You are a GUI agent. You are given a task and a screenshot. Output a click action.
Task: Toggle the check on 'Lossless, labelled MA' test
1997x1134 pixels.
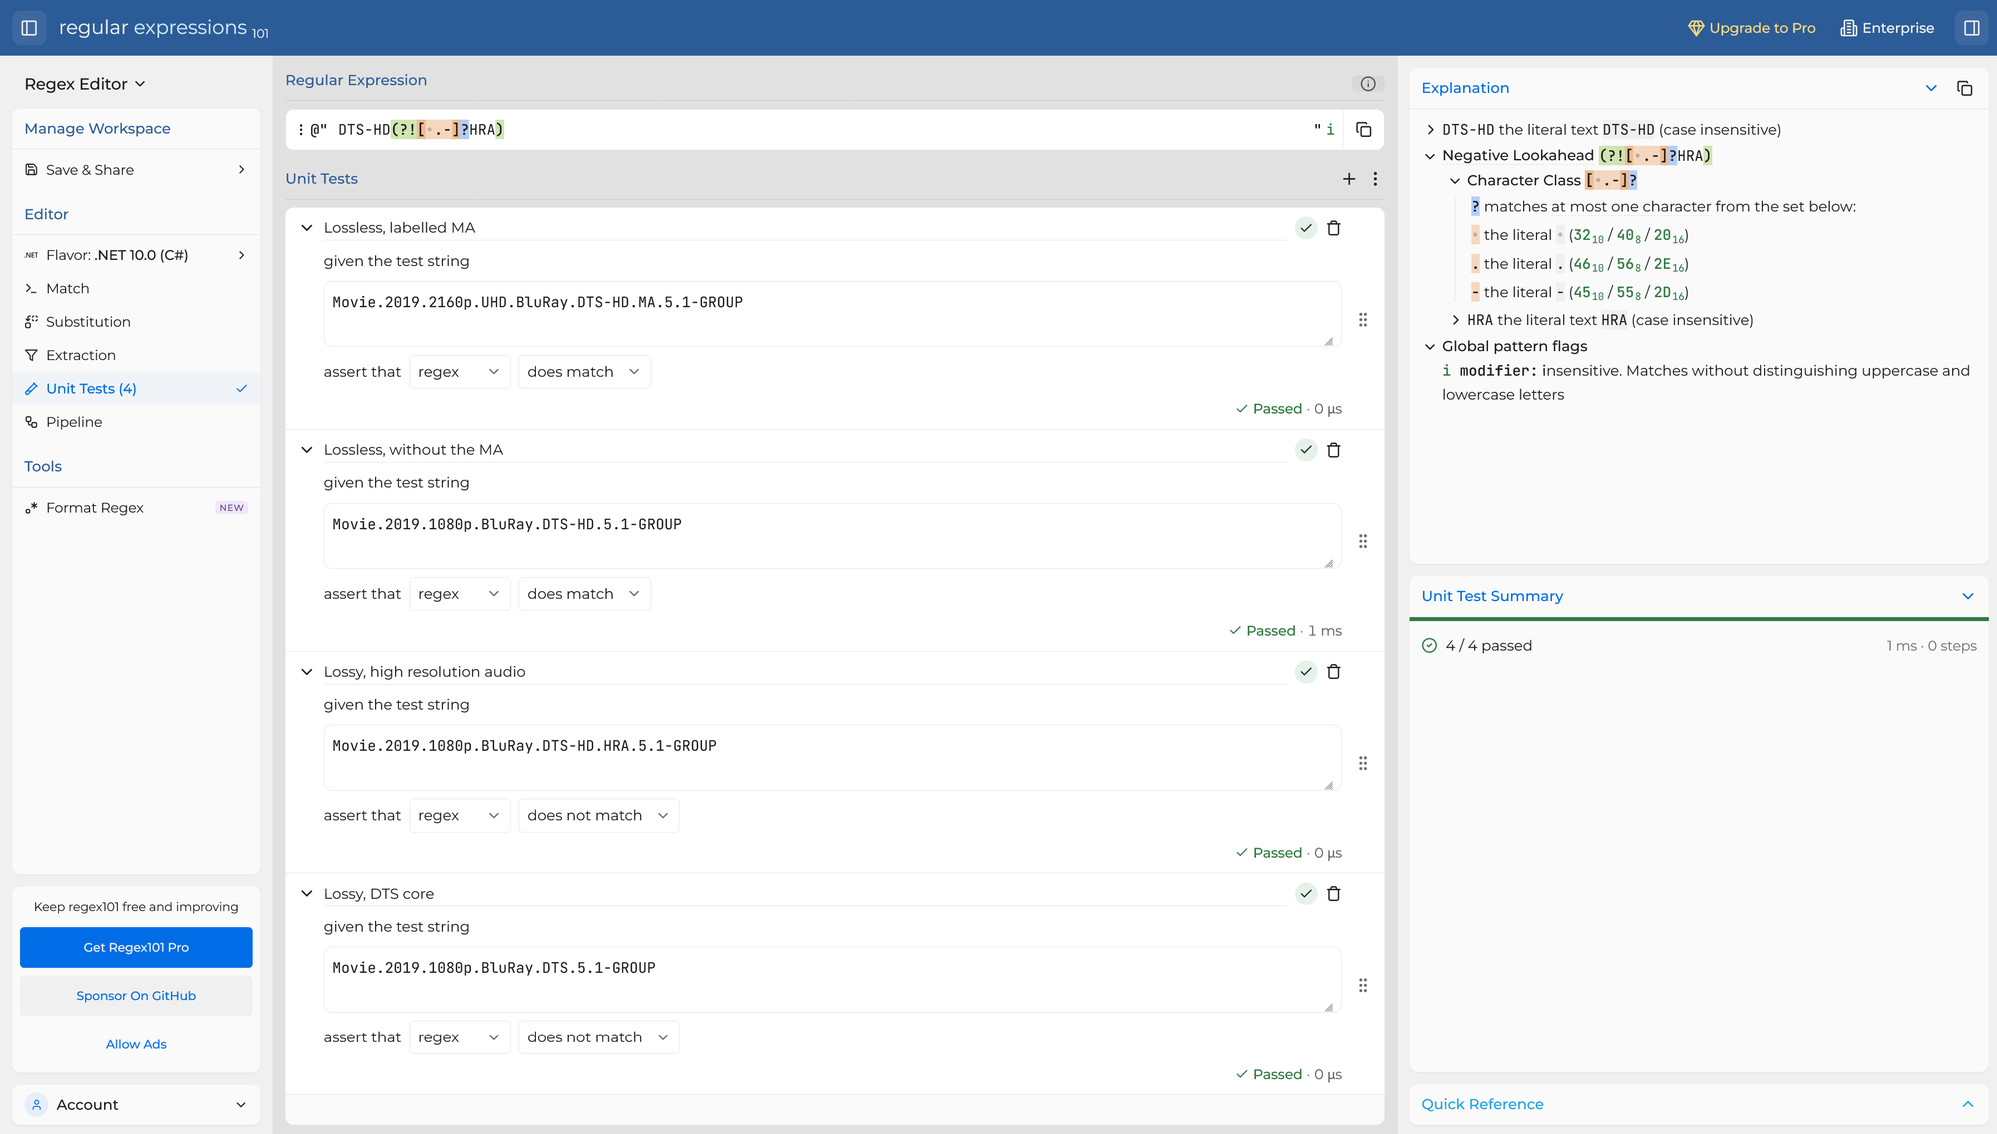pos(1306,228)
